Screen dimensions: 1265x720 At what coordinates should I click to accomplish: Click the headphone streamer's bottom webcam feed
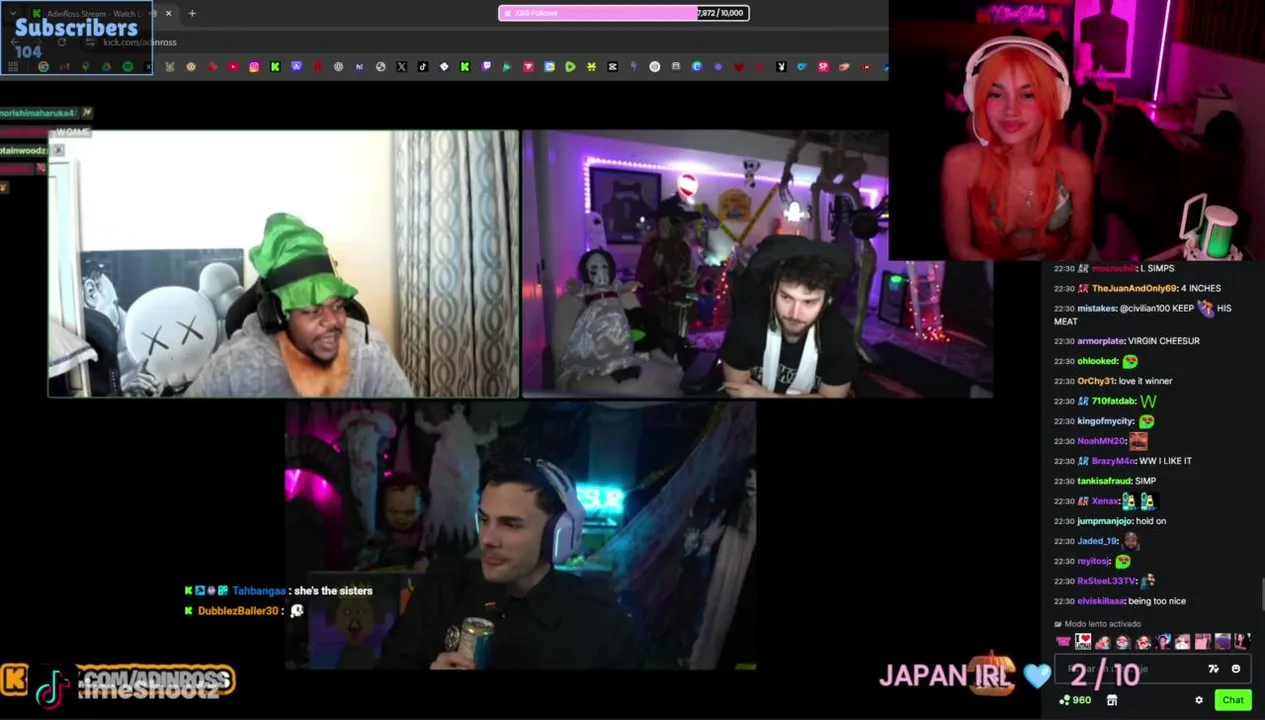tap(520, 535)
